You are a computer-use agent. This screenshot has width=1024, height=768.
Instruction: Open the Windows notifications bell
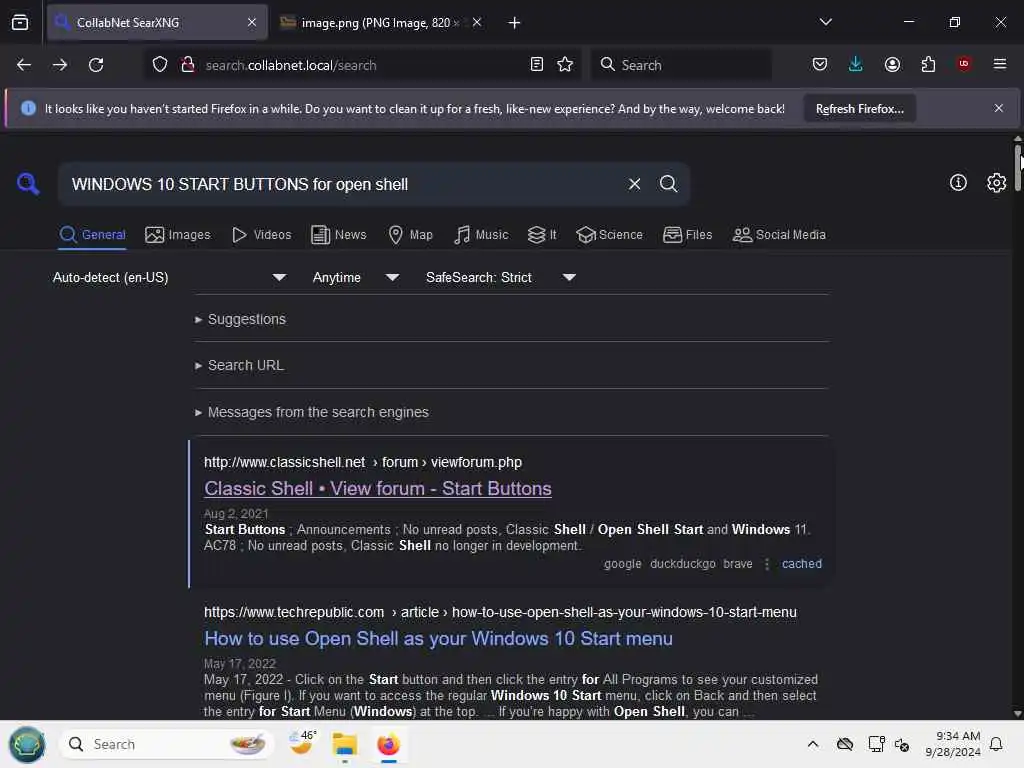pyautogui.click(x=997, y=744)
